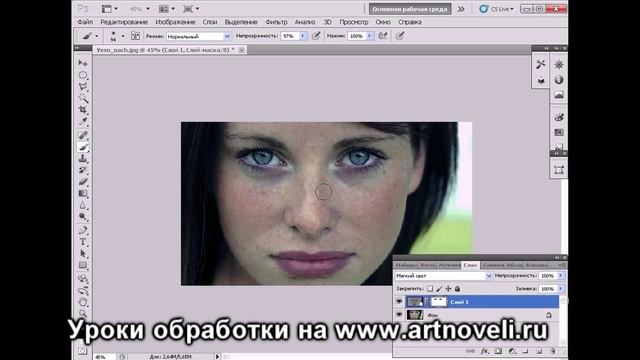
Task: Open the Изображение menu
Action: tap(176, 22)
